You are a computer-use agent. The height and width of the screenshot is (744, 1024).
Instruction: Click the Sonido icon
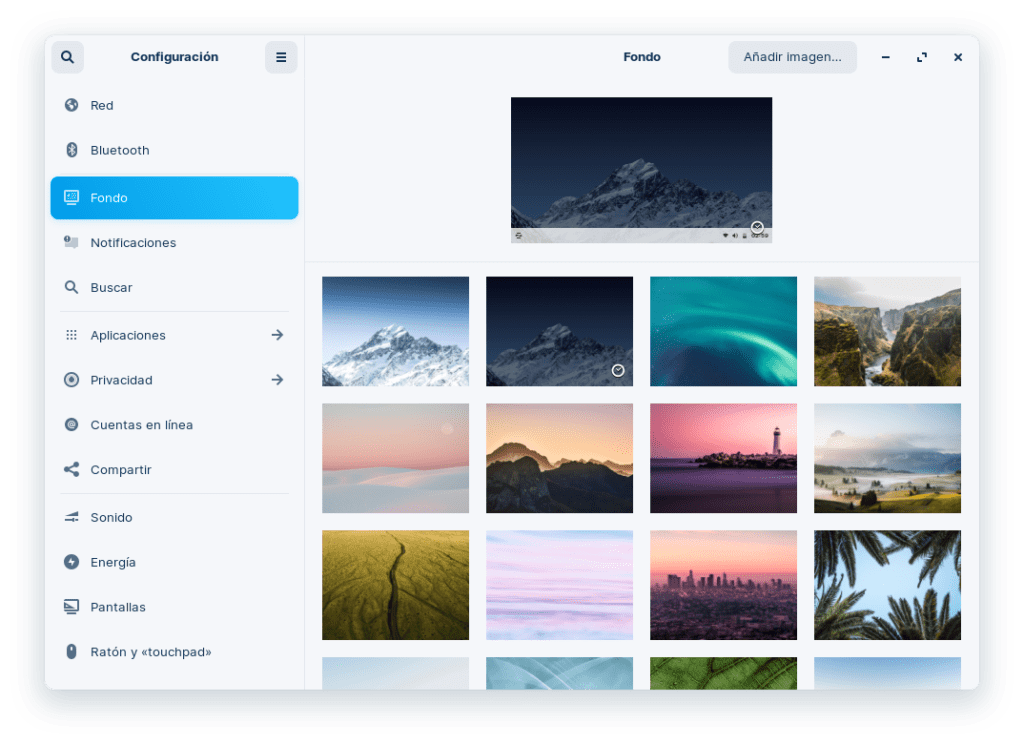72,517
